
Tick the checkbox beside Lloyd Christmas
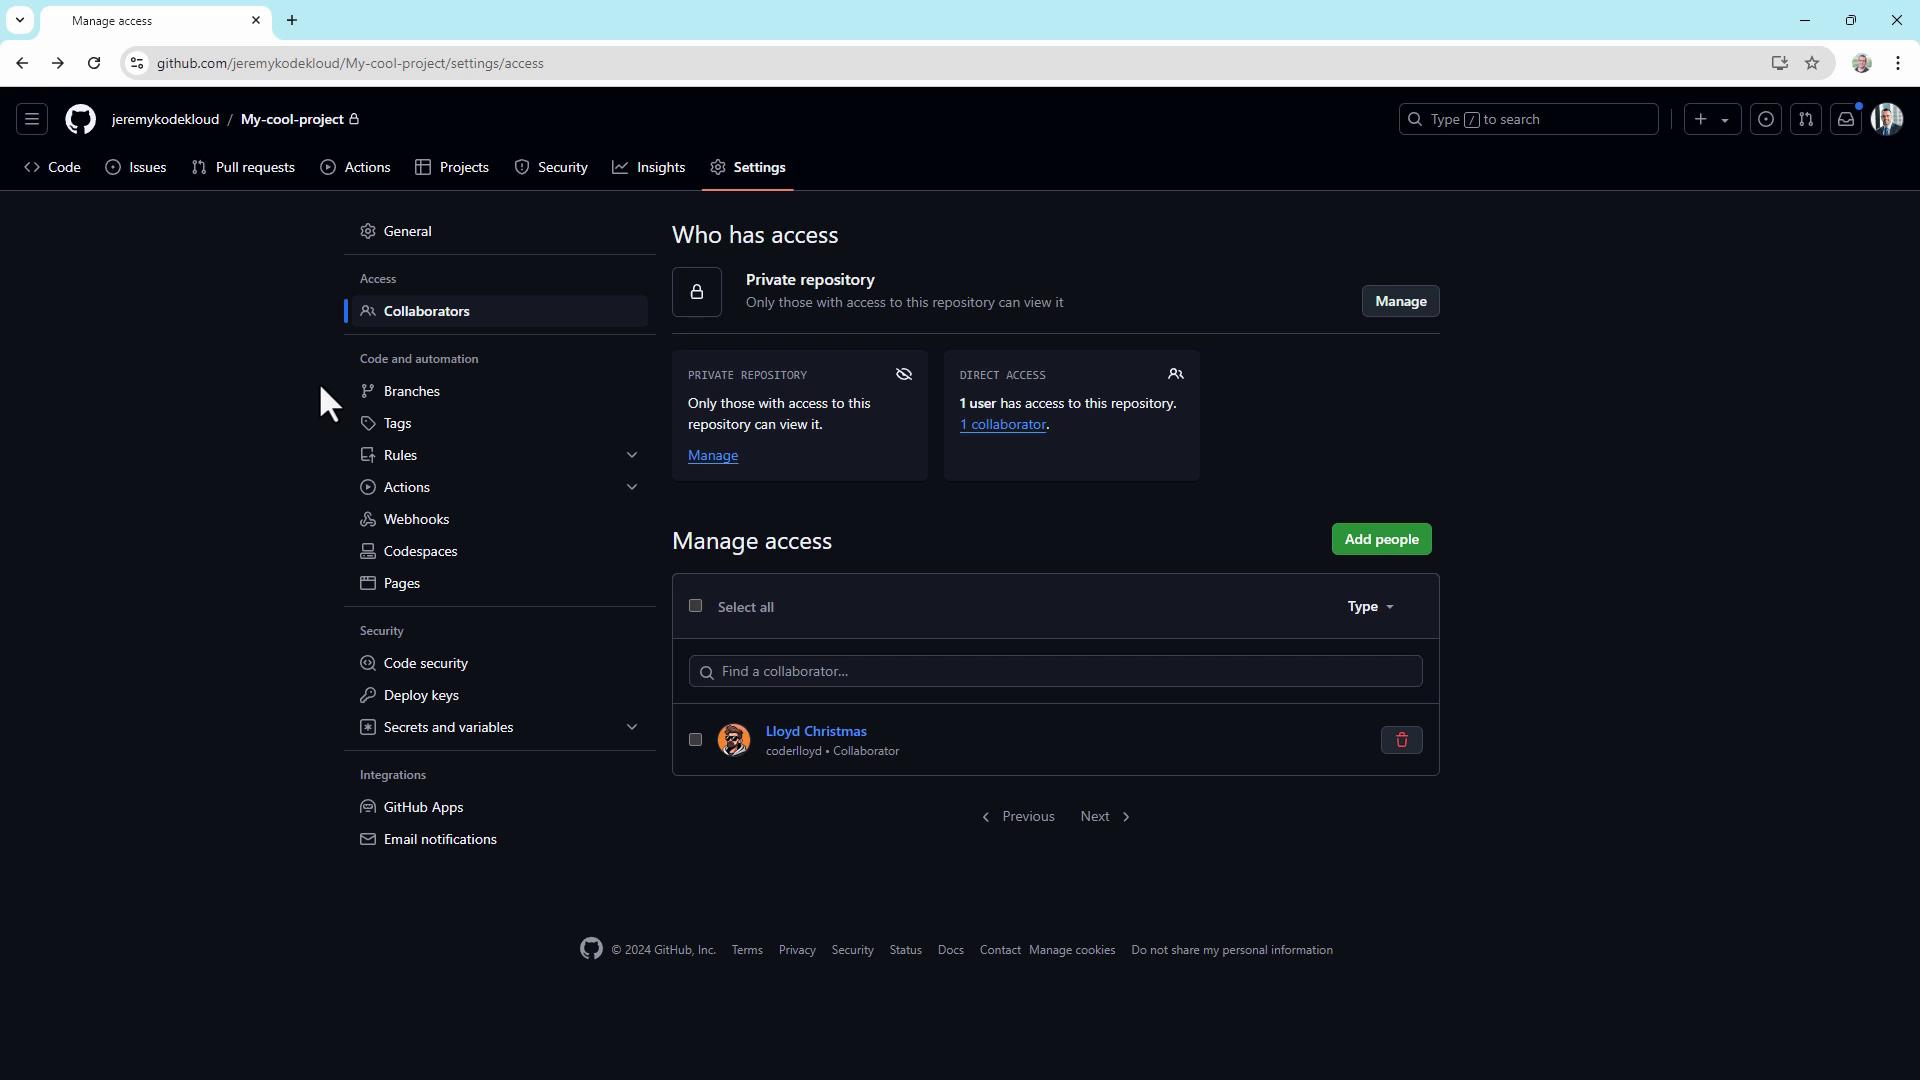pos(696,740)
